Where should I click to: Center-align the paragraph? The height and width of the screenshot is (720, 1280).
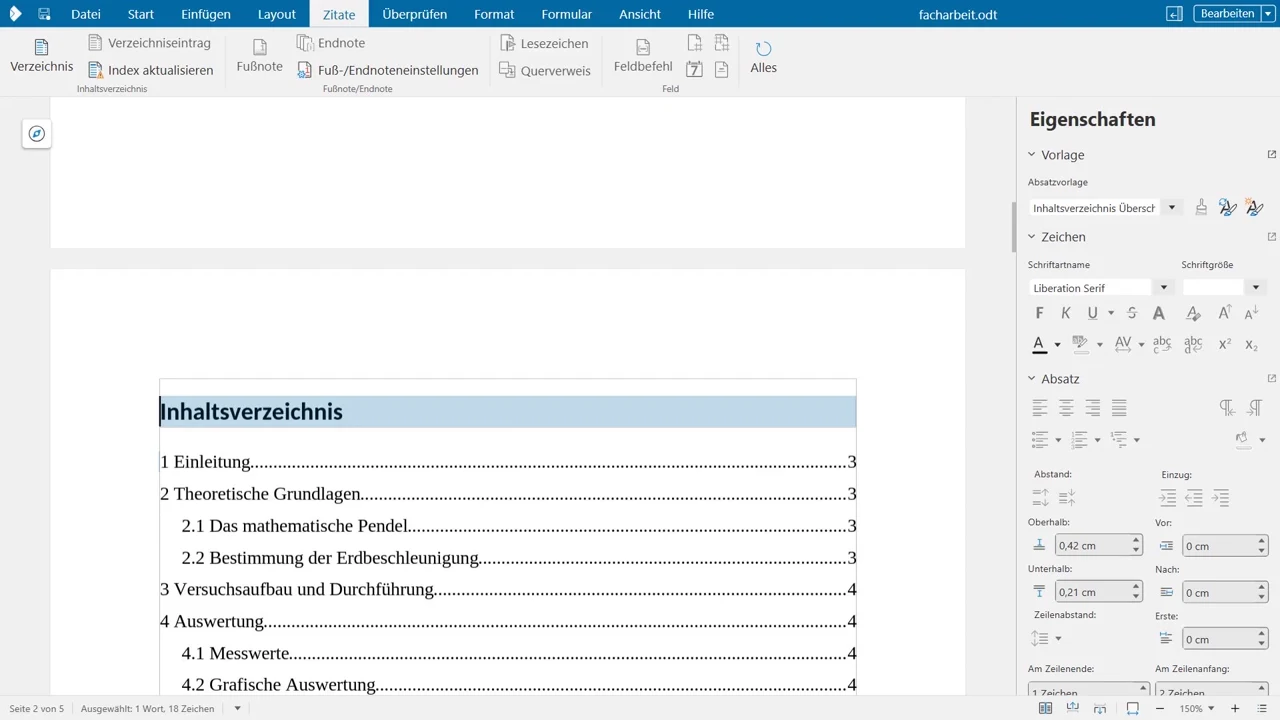[1066, 408]
